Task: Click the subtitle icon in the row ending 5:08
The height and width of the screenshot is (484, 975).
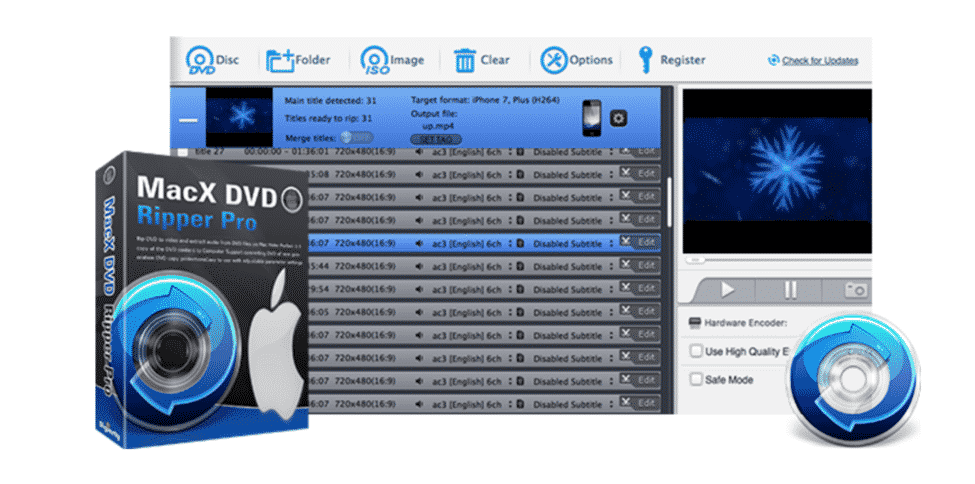Action: click(521, 175)
